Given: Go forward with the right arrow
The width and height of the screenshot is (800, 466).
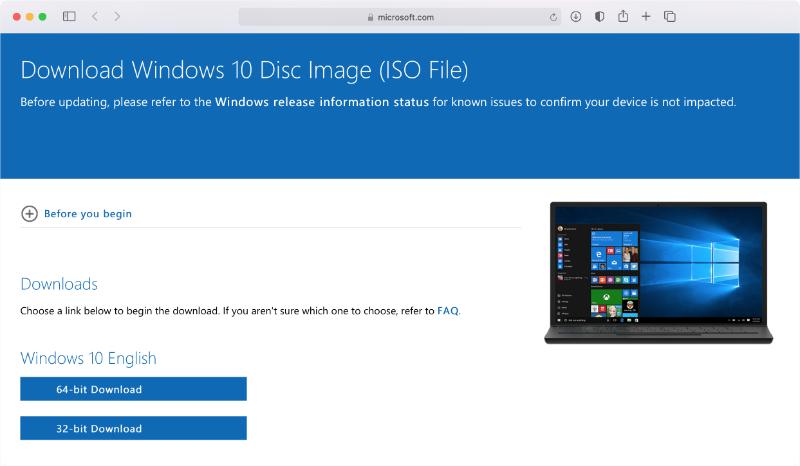Looking at the screenshot, I should [117, 16].
